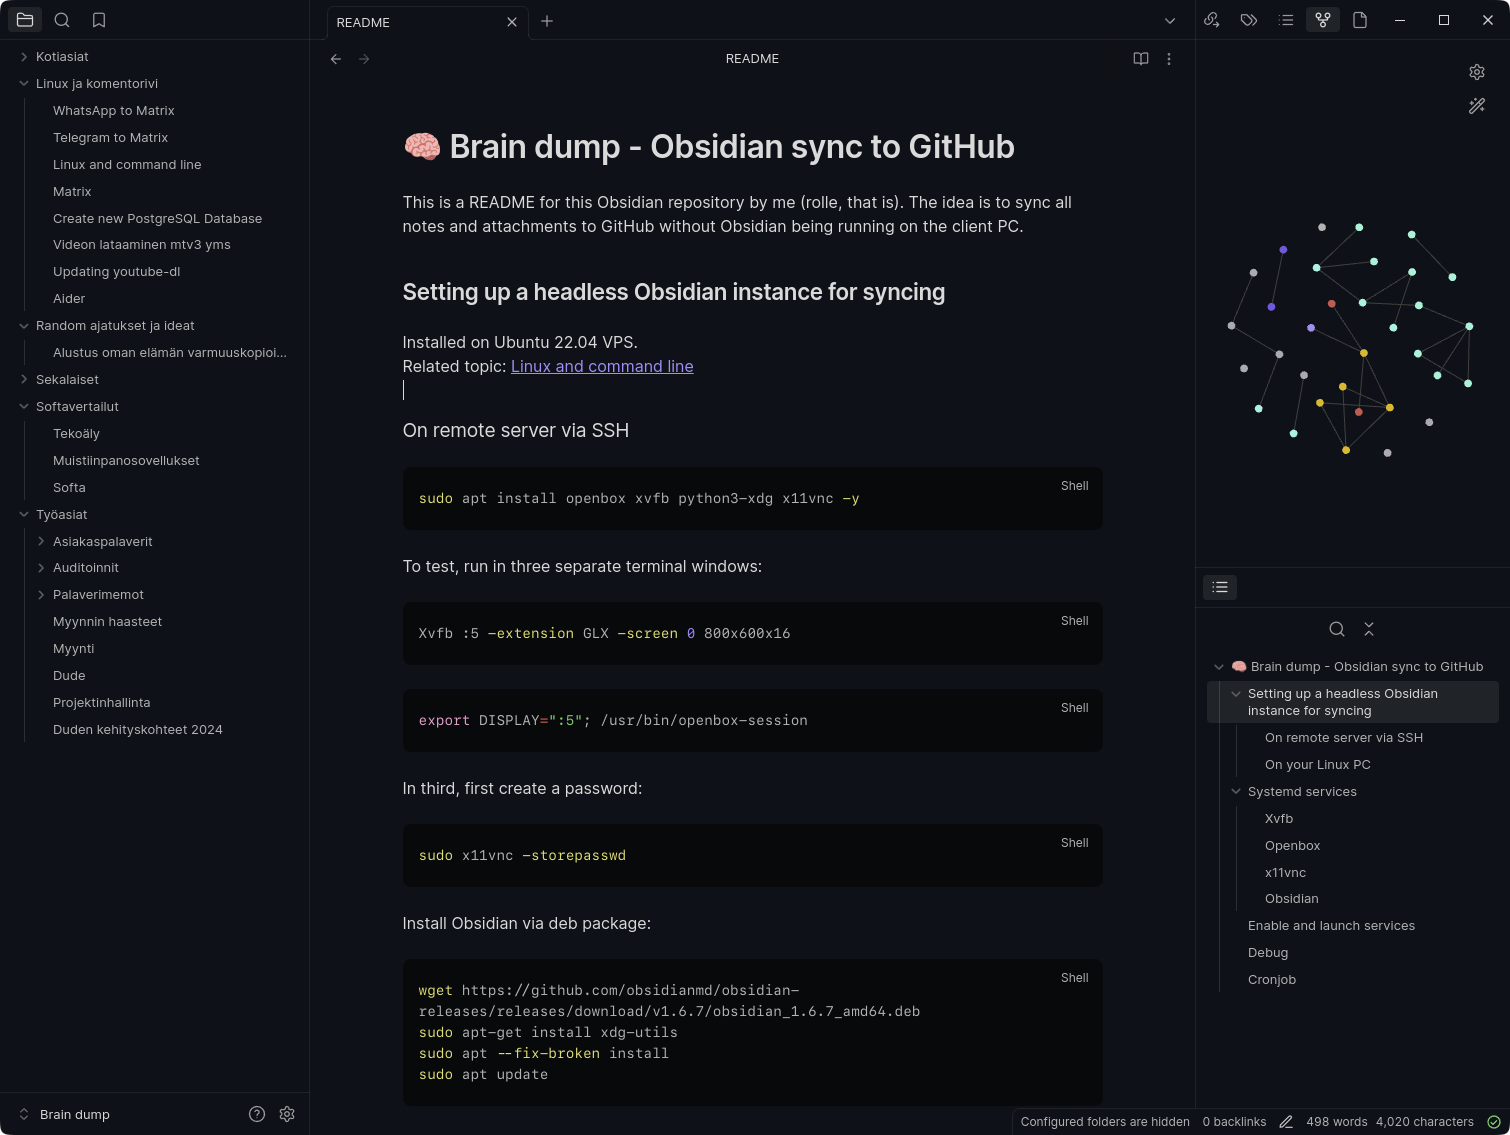Follow the Linux and command line link
The height and width of the screenshot is (1135, 1510).
pyautogui.click(x=602, y=366)
